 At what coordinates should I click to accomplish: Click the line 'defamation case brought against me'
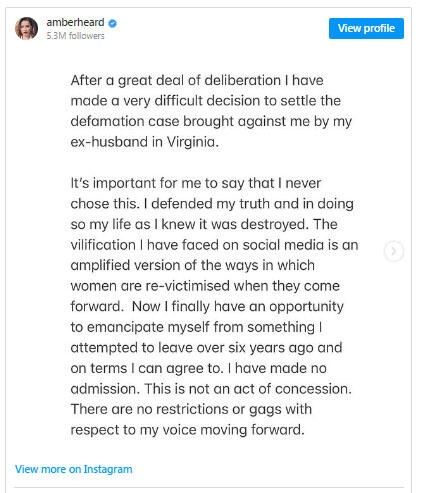click(211, 121)
